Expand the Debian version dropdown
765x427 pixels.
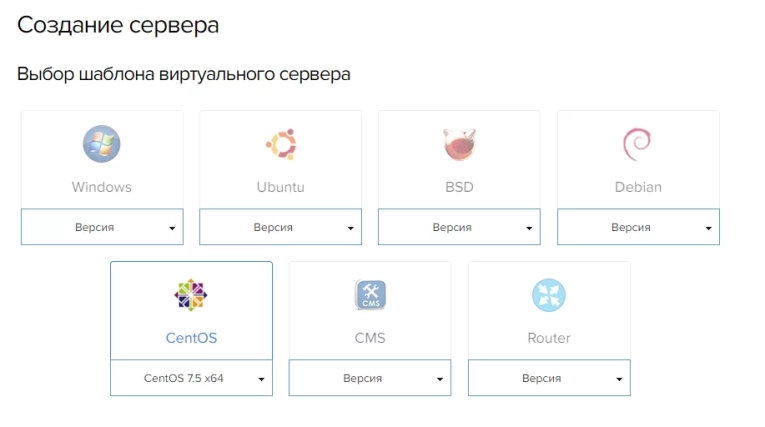pyautogui.click(x=638, y=227)
